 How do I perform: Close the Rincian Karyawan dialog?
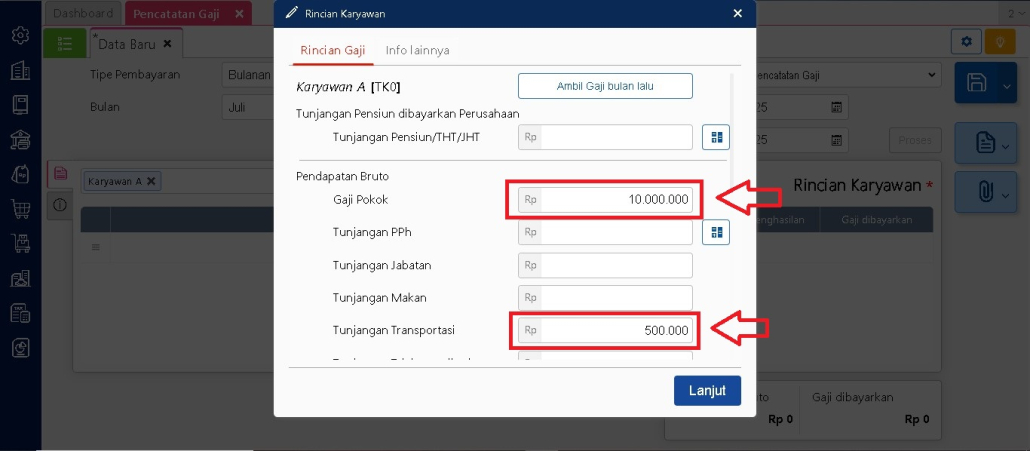click(x=738, y=13)
